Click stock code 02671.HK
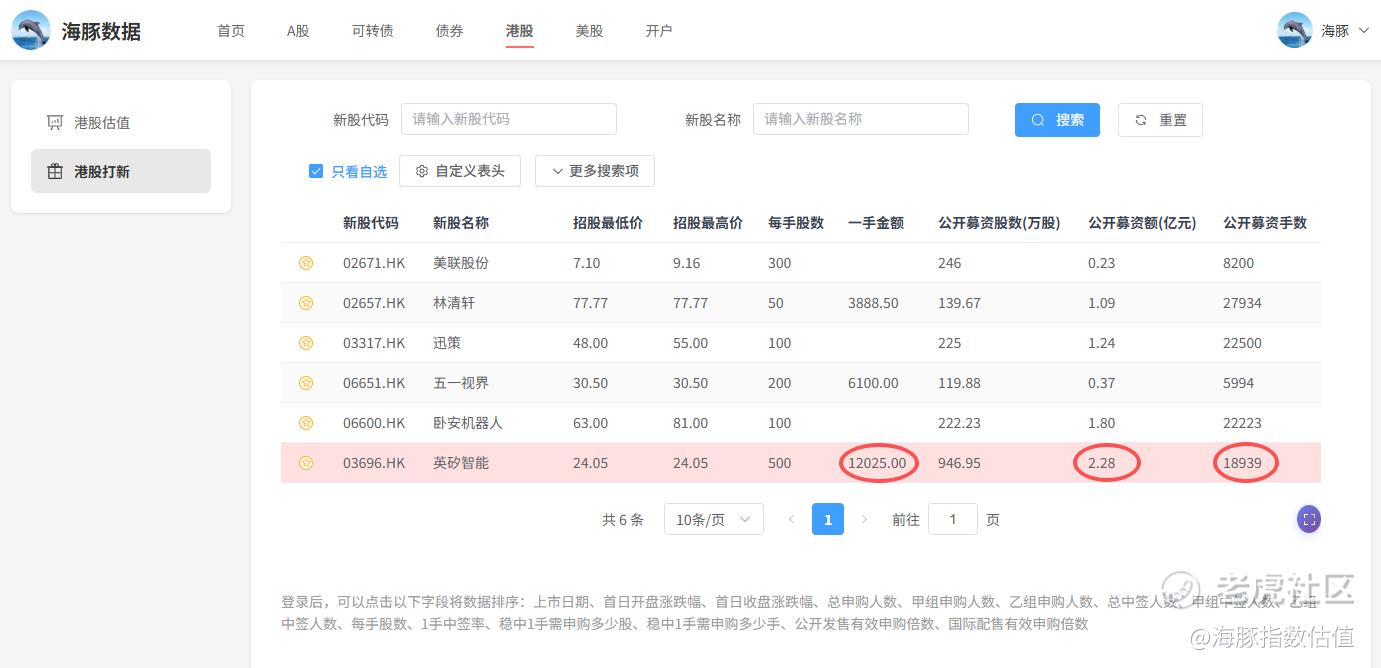 click(x=374, y=263)
